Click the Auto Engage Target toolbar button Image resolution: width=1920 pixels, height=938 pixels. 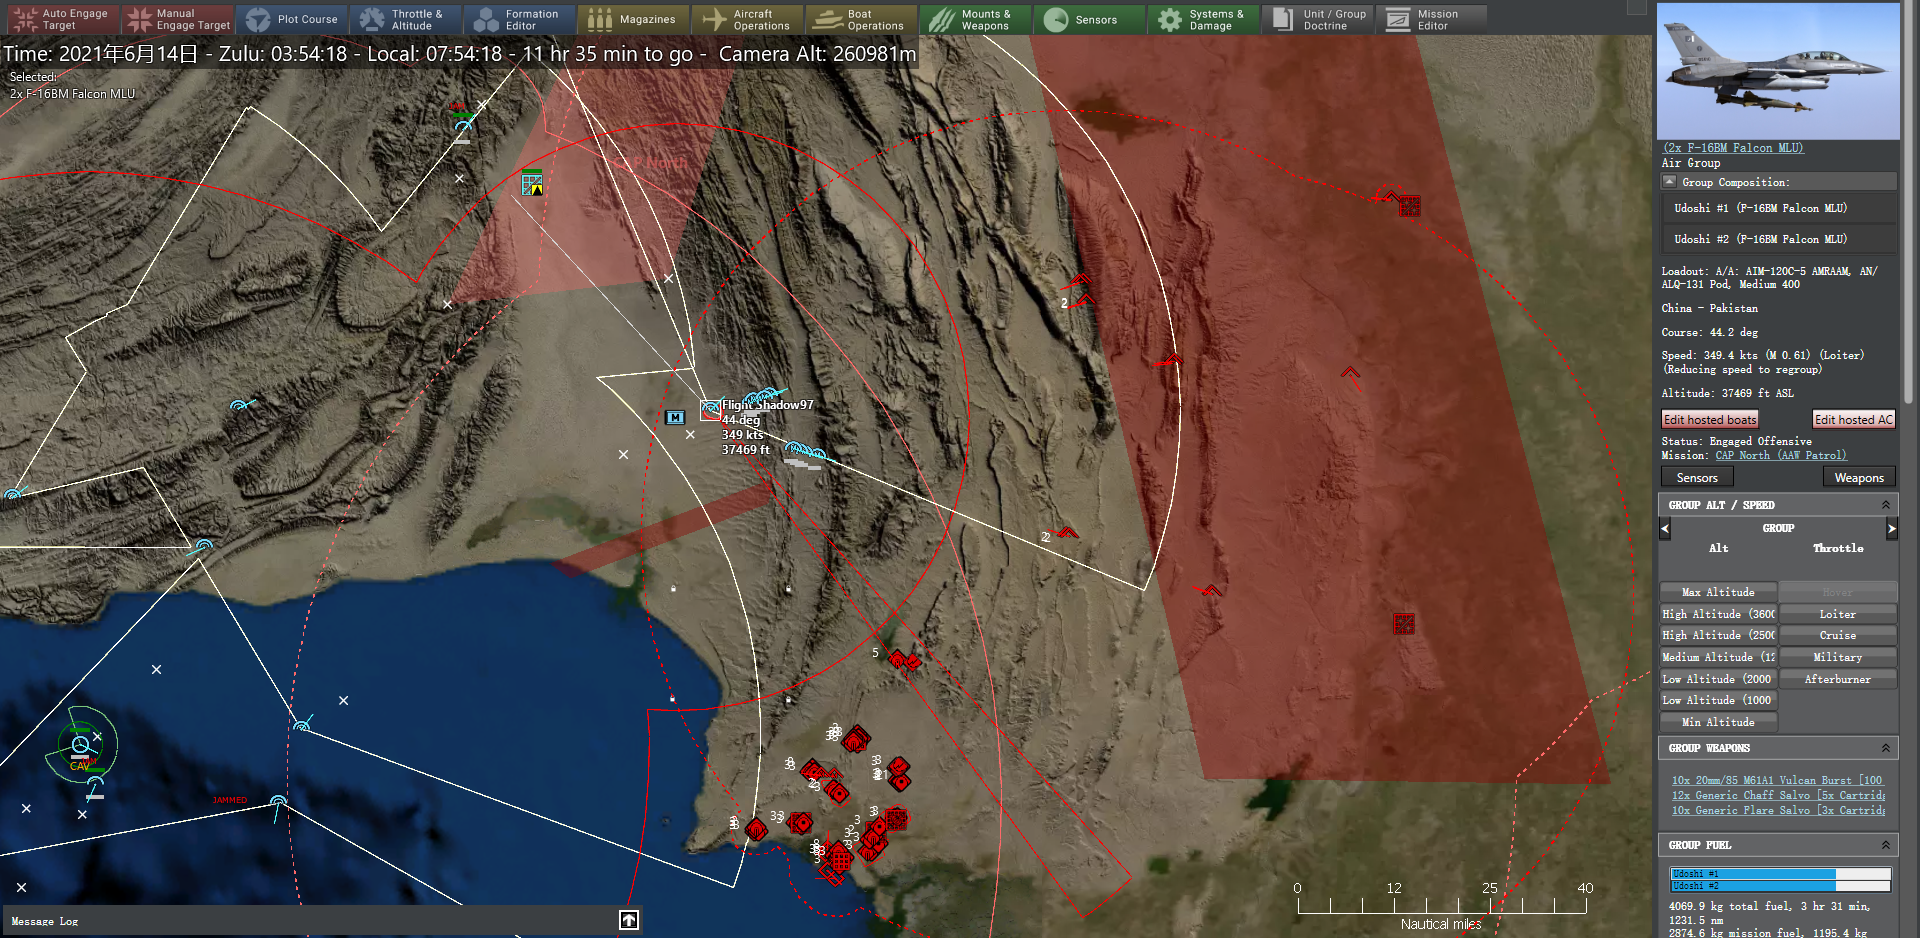[x=62, y=19]
